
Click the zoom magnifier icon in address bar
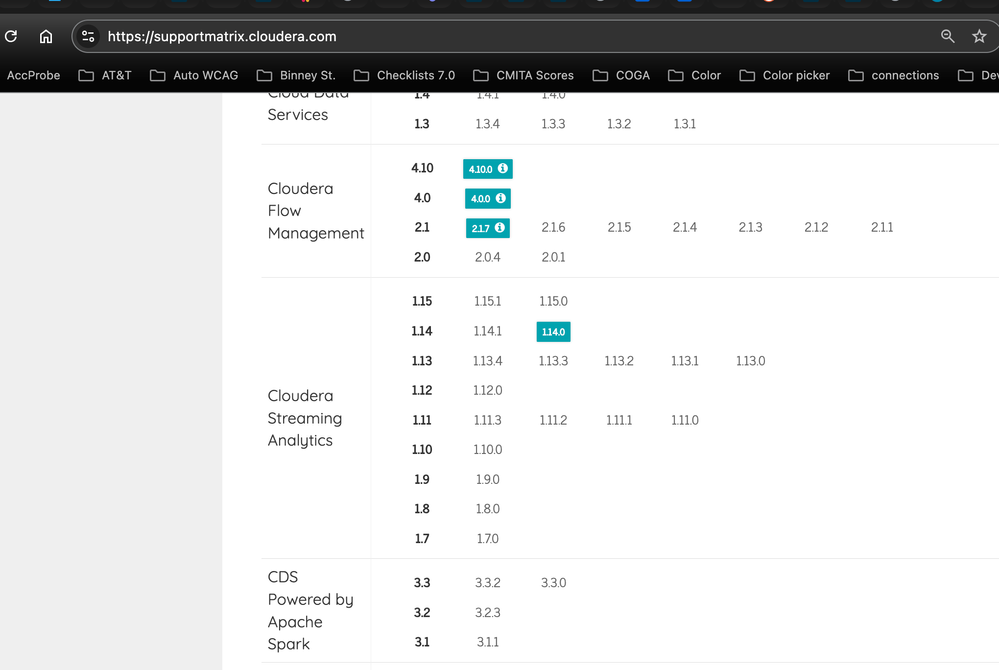point(947,36)
